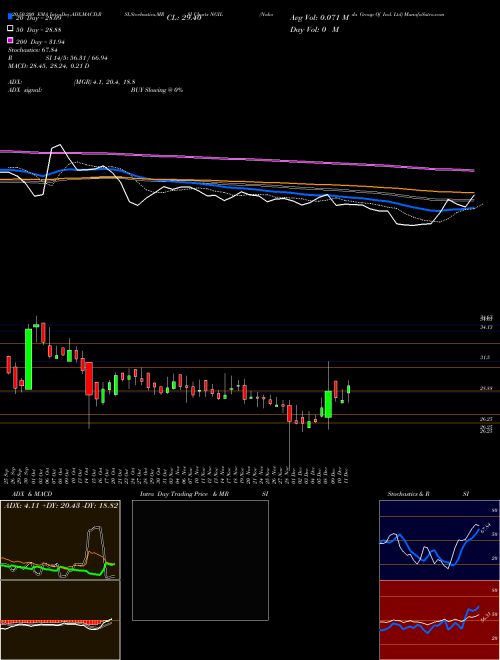
Task: Click the 'ADX: 4.11 +DY: 20.43 -DY: 18.82' header
Action: pyautogui.click(x=61, y=505)
